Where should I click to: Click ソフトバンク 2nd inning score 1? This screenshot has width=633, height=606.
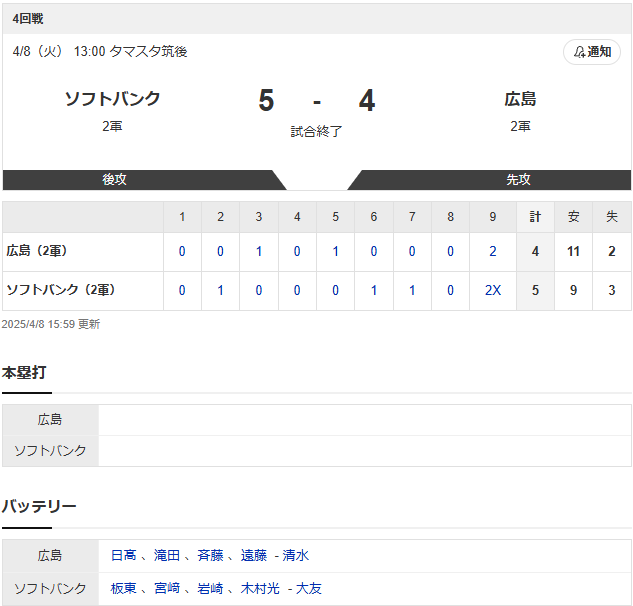(x=220, y=290)
